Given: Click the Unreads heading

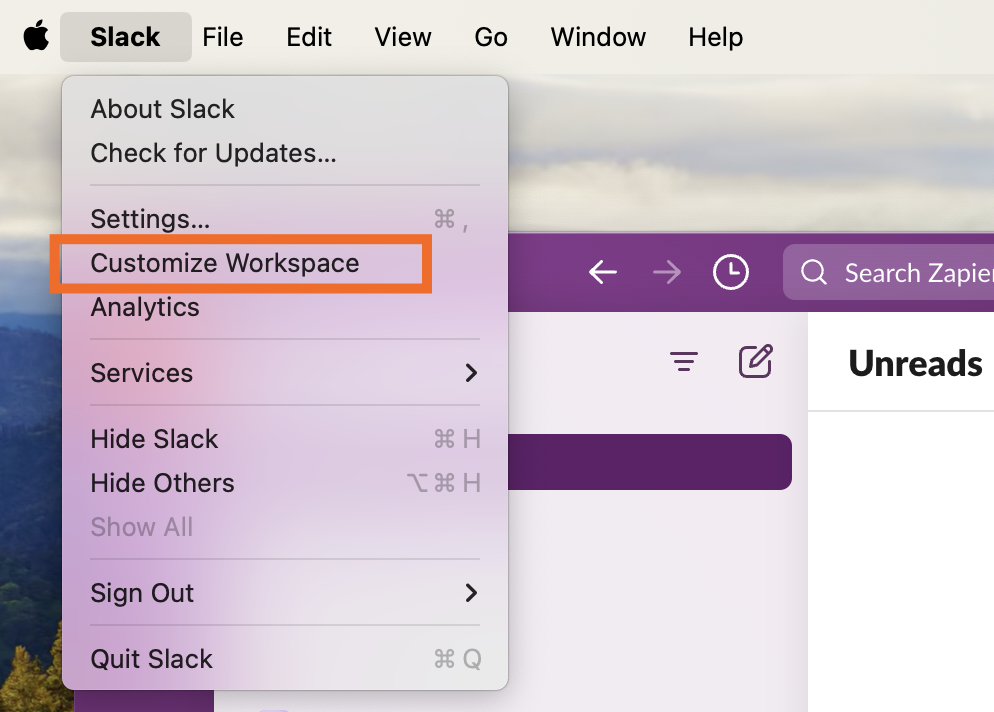Looking at the screenshot, I should coord(915,363).
